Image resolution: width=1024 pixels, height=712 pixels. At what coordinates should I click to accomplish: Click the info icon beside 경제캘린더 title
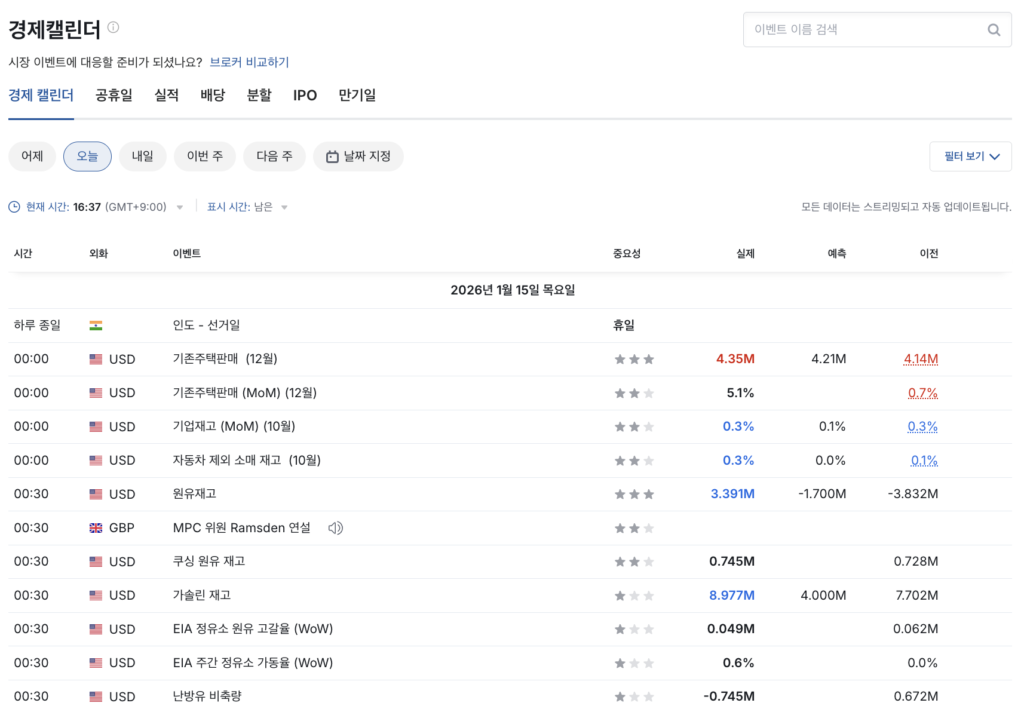point(113,27)
